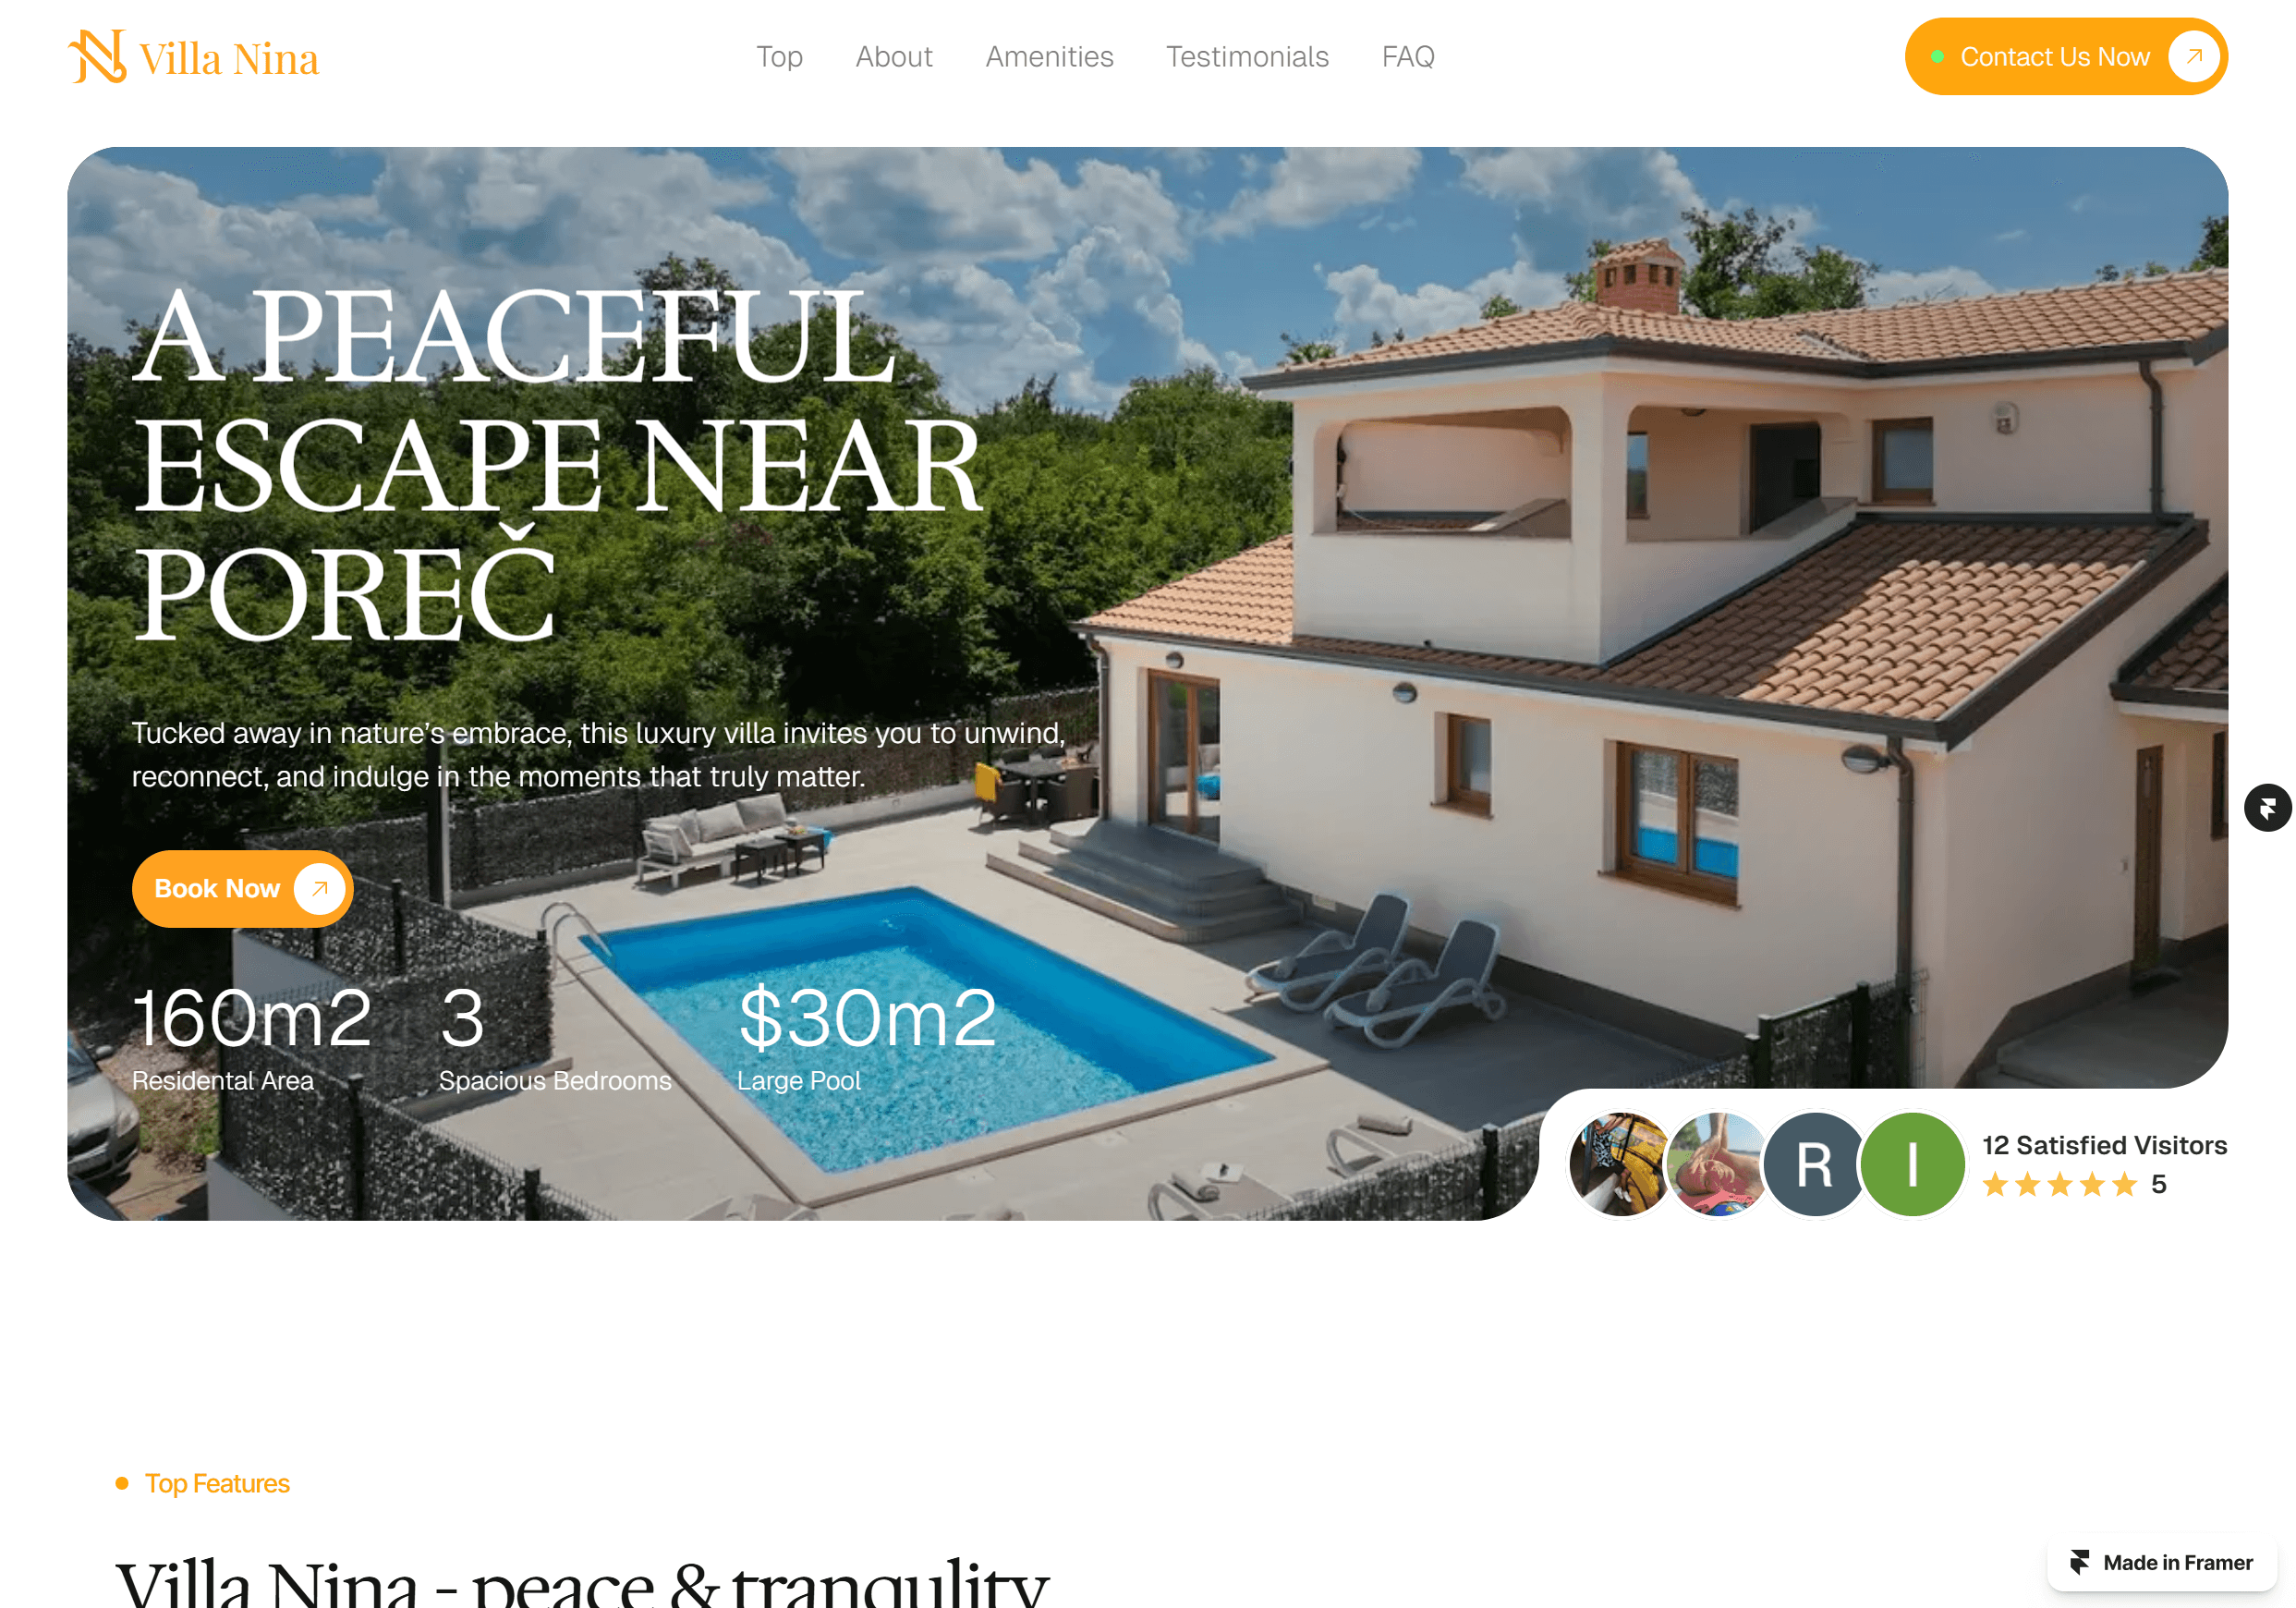The height and width of the screenshot is (1608, 2296).
Task: Click the first visitor avatar photo
Action: (x=1620, y=1164)
